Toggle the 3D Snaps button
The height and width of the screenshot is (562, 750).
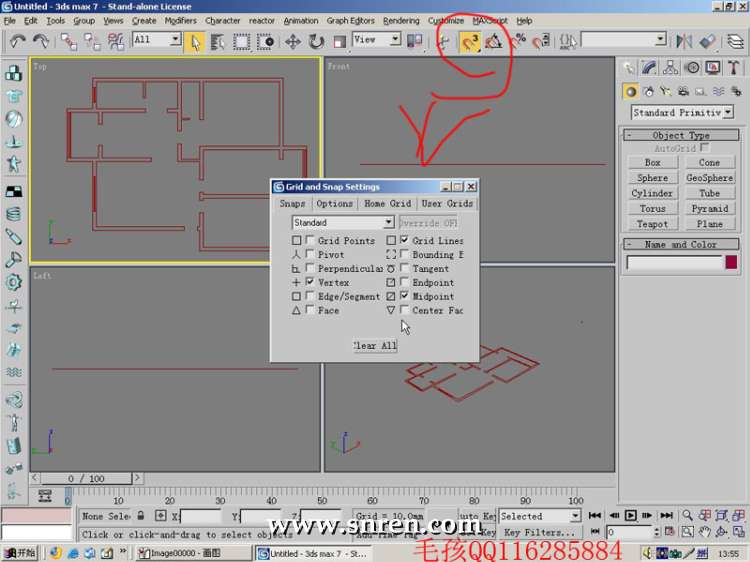[470, 42]
